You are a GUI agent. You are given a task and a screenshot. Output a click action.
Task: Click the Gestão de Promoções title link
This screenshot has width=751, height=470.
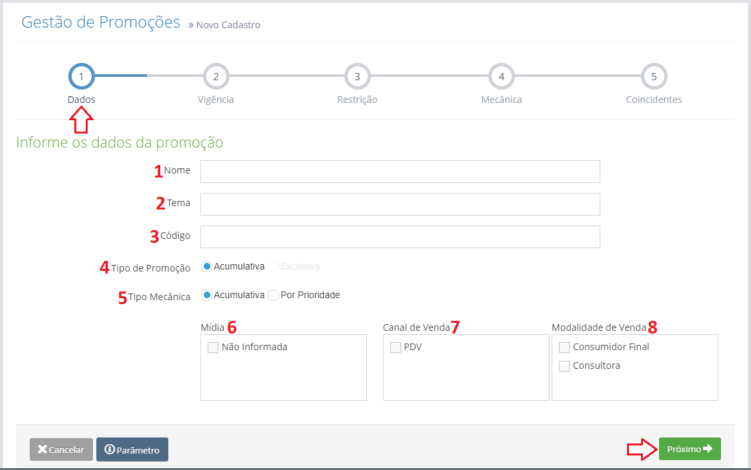101,22
